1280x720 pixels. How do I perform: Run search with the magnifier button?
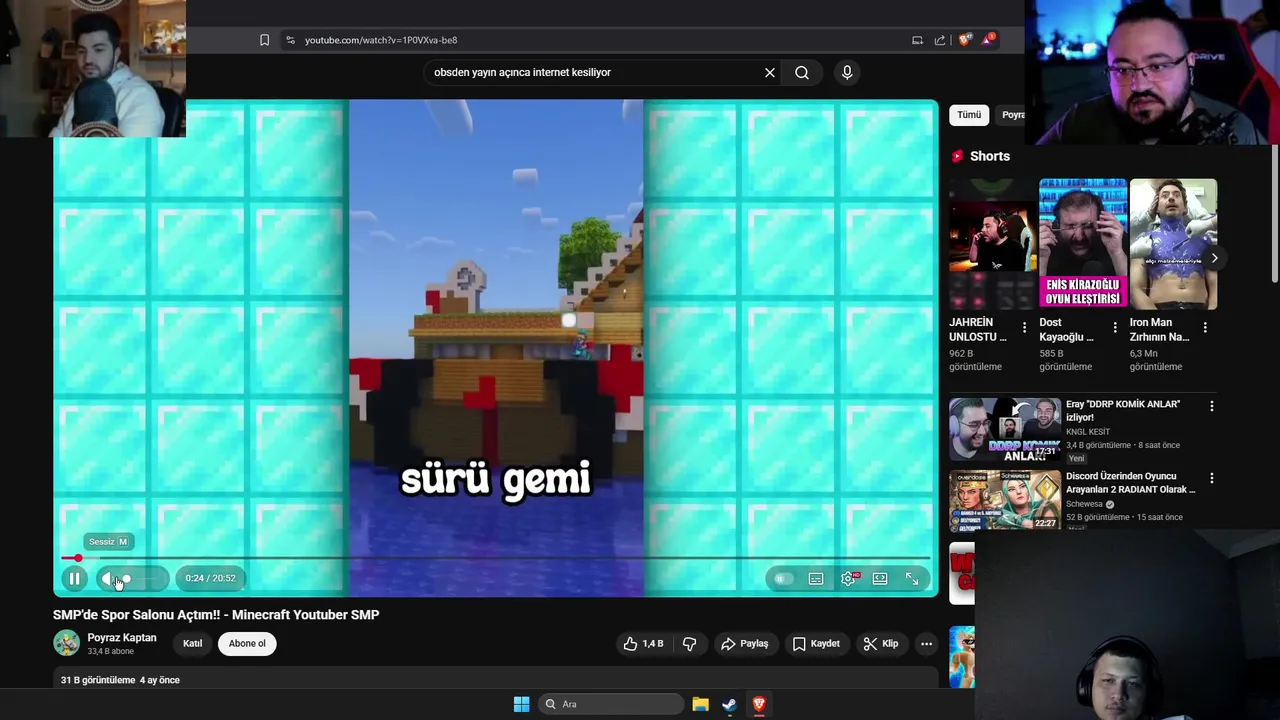[x=802, y=72]
